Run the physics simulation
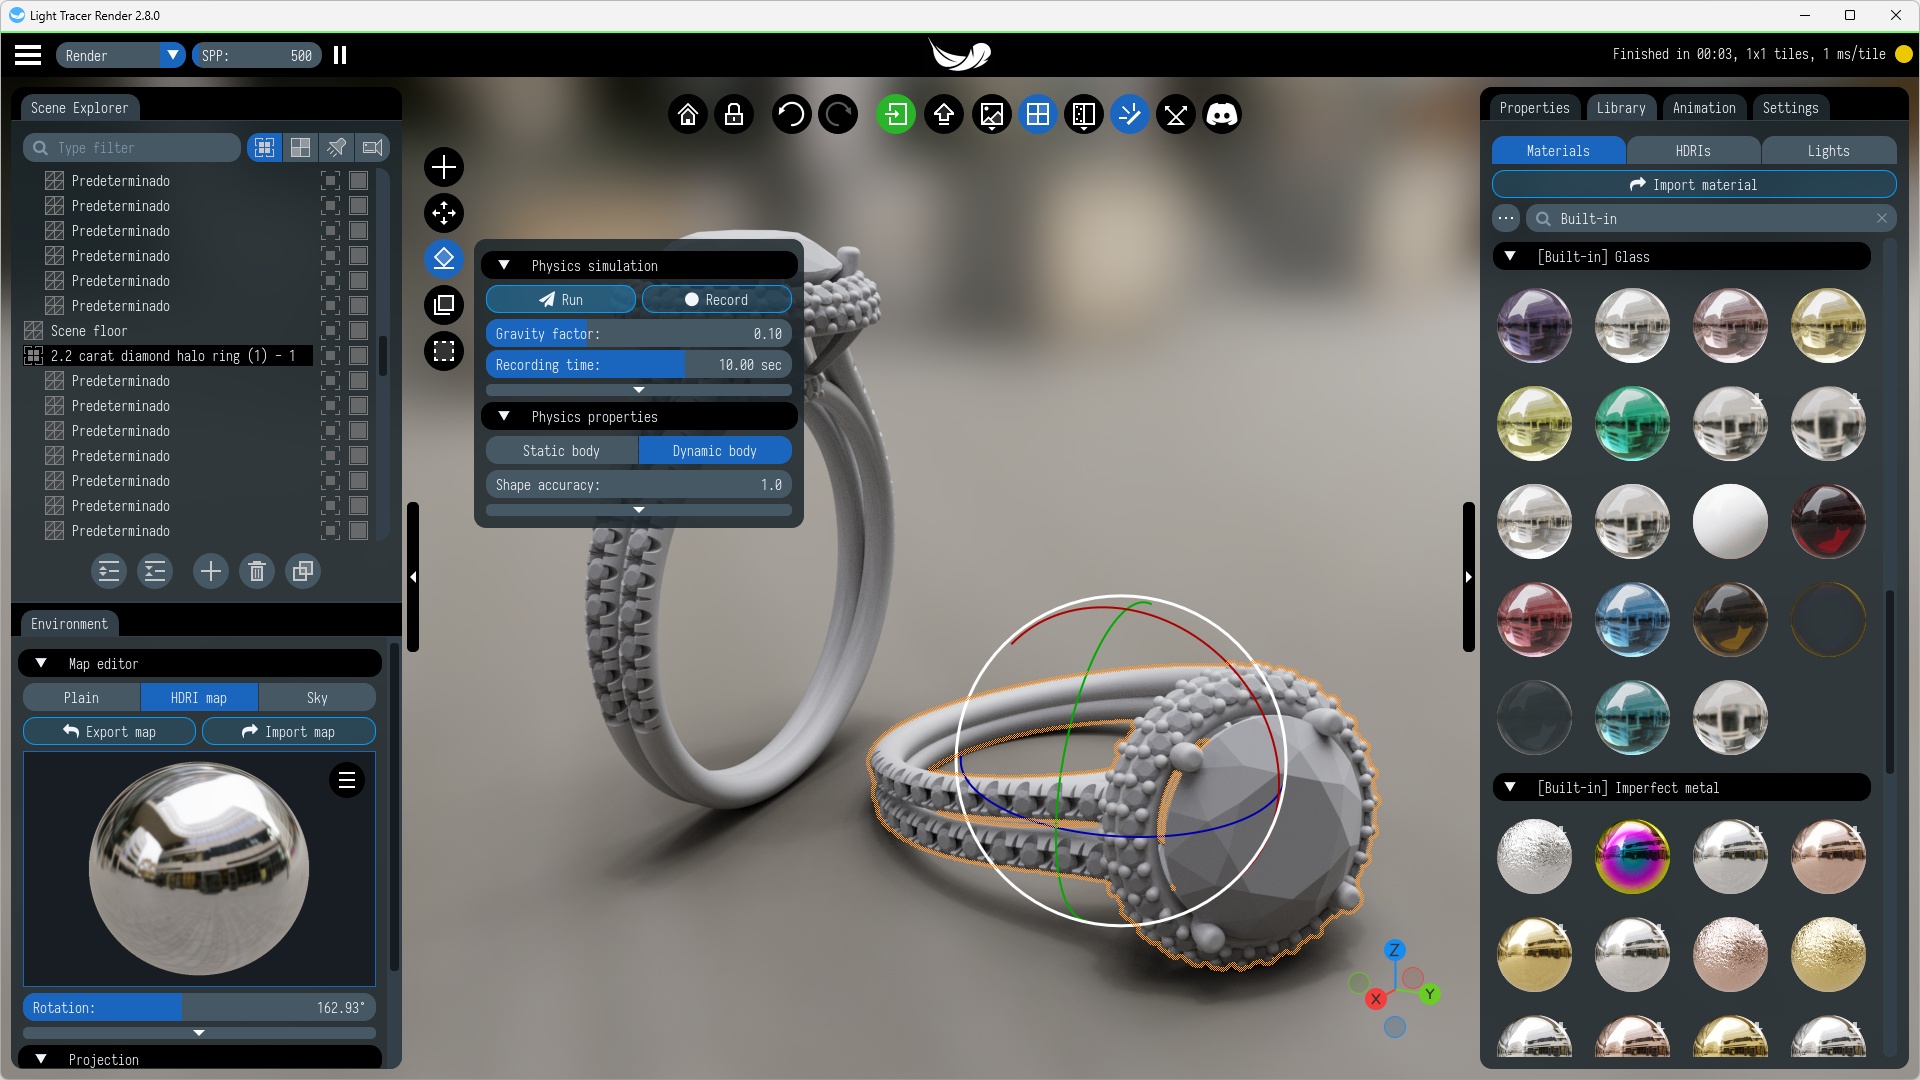 click(561, 300)
